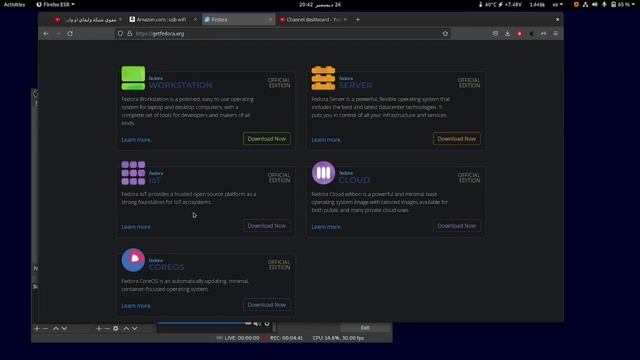Screen dimensions: 640x360
Task: Focus the getfedora.org address bar
Action: click(282, 33)
